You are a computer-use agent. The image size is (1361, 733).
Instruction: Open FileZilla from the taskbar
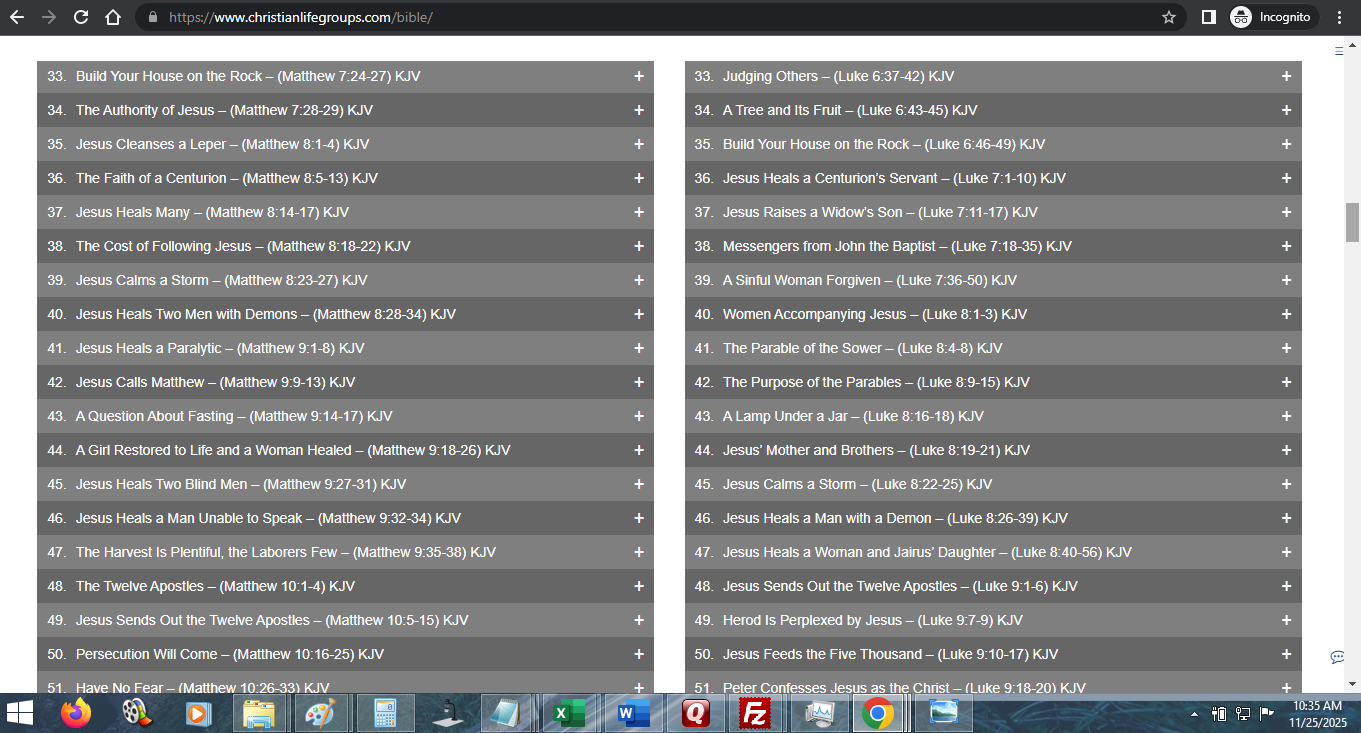click(754, 713)
